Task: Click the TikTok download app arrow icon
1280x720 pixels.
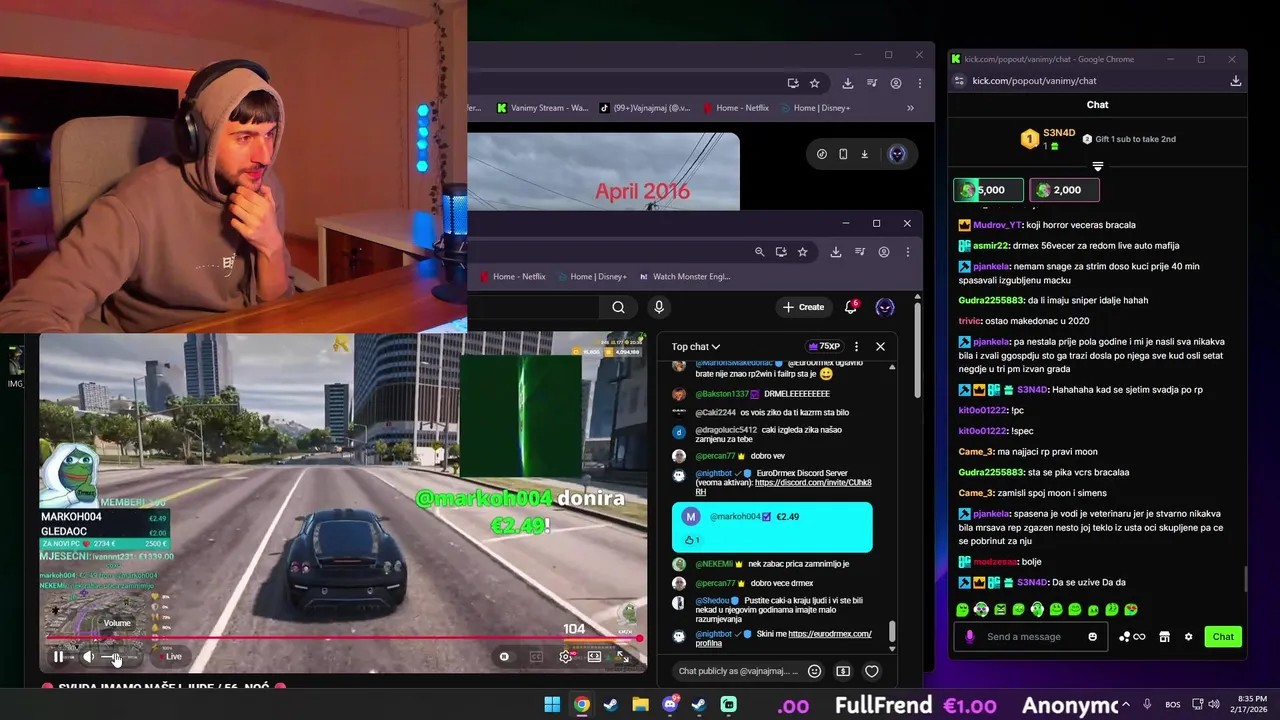Action: 865,154
